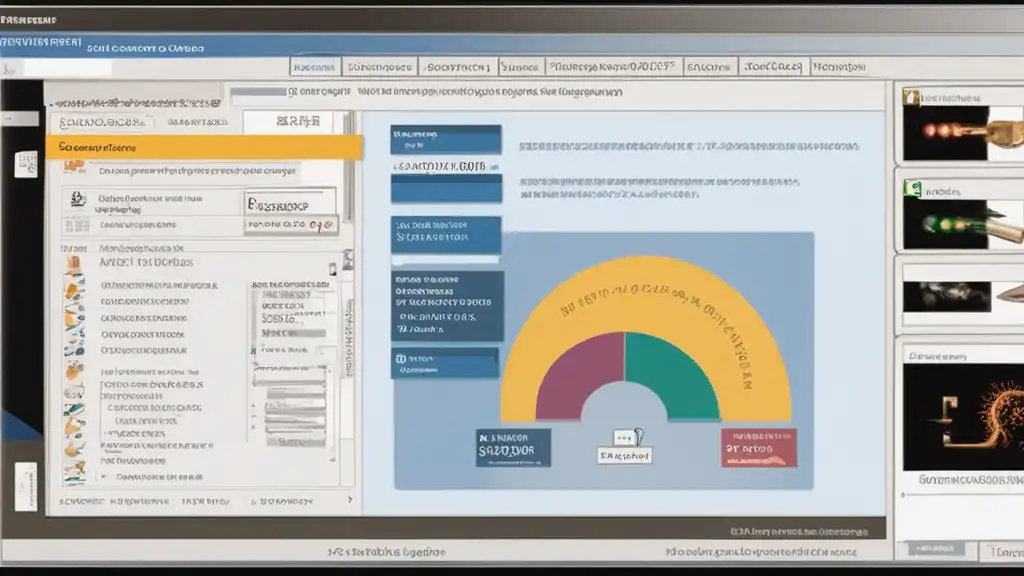
Task: Open the dropdown box beside the emblem icon row
Action: (x=290, y=204)
